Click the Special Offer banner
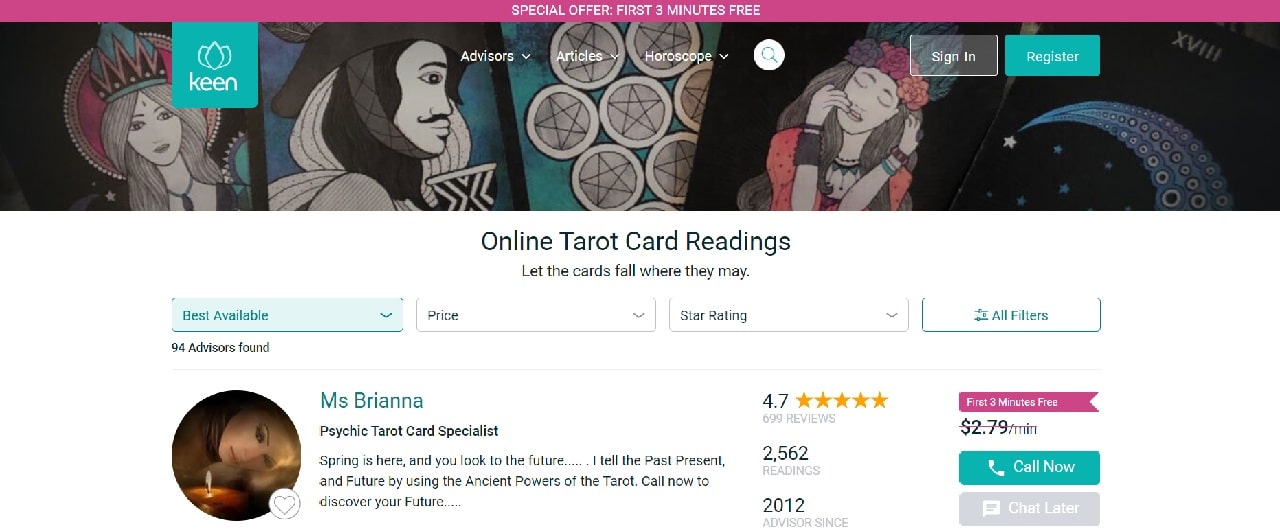1280x530 pixels. [x=636, y=10]
